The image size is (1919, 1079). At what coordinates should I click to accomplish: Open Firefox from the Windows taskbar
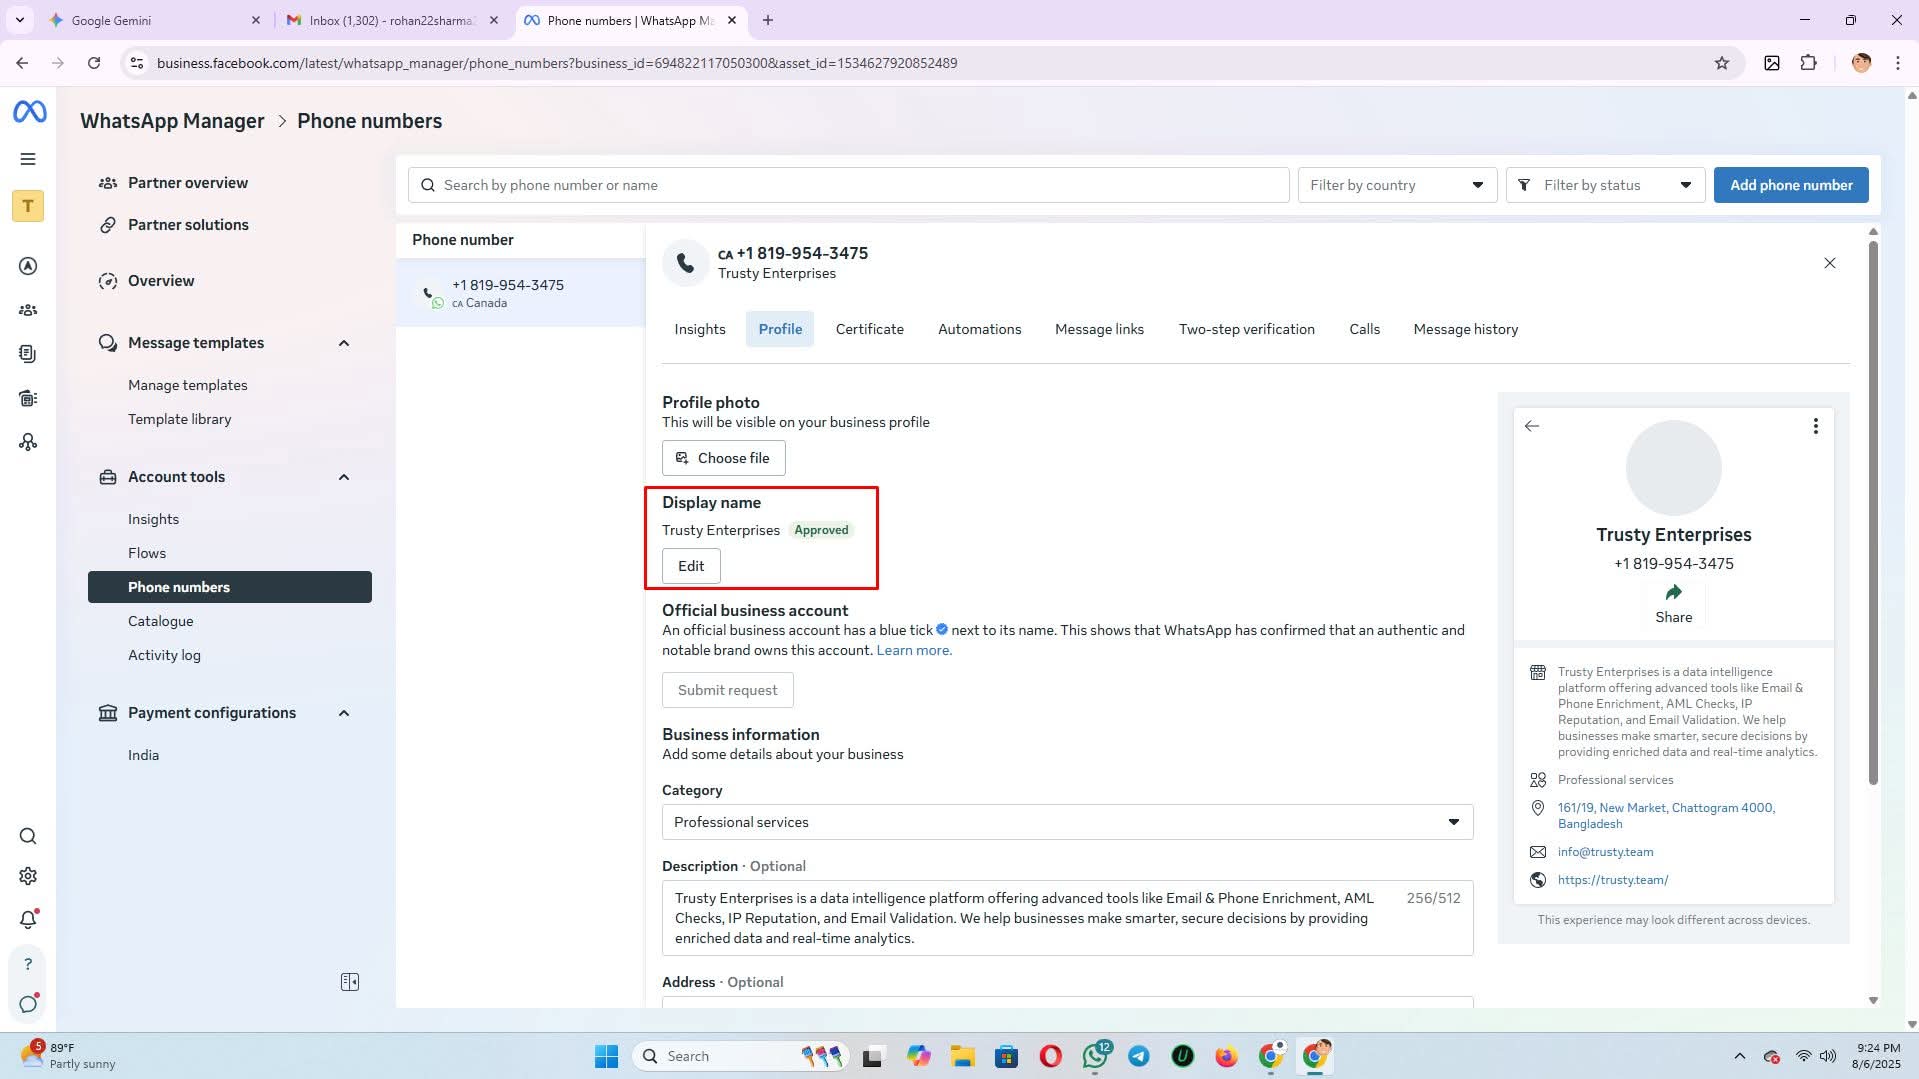(1226, 1056)
